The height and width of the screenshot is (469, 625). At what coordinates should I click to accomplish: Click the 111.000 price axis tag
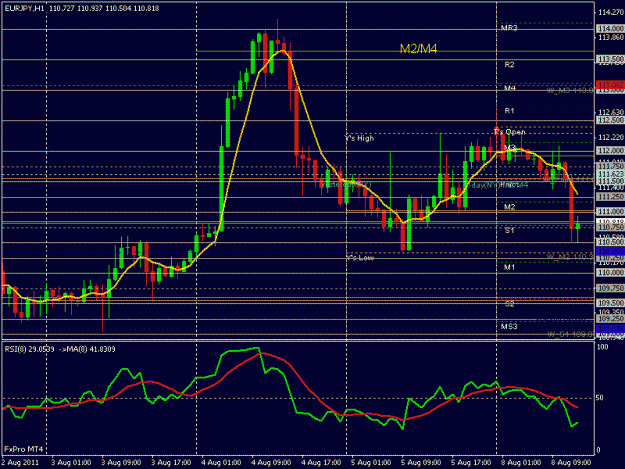click(x=610, y=211)
